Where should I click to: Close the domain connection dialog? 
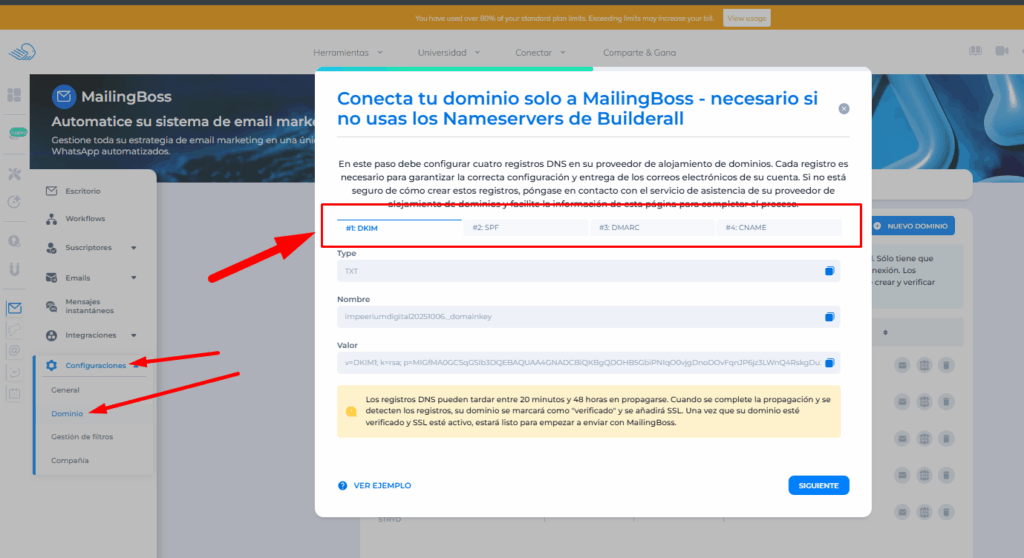click(844, 108)
